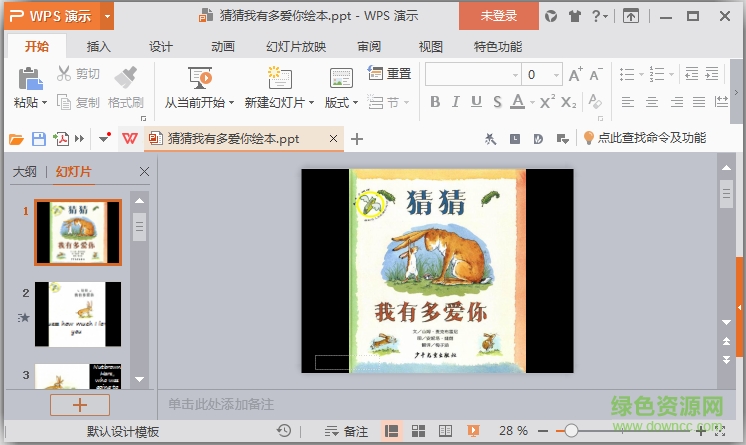Open the 开始 ribbon tab
The image size is (746, 445).
coord(37,47)
